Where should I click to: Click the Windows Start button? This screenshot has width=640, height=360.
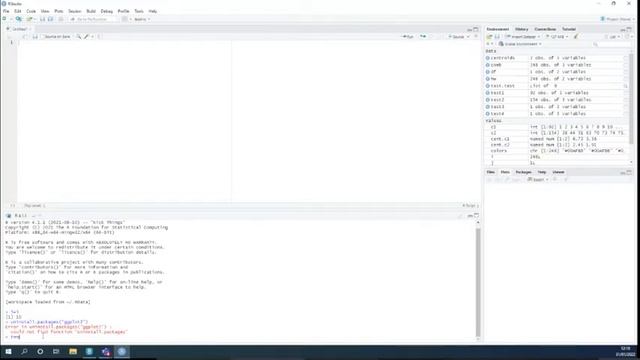(8, 351)
